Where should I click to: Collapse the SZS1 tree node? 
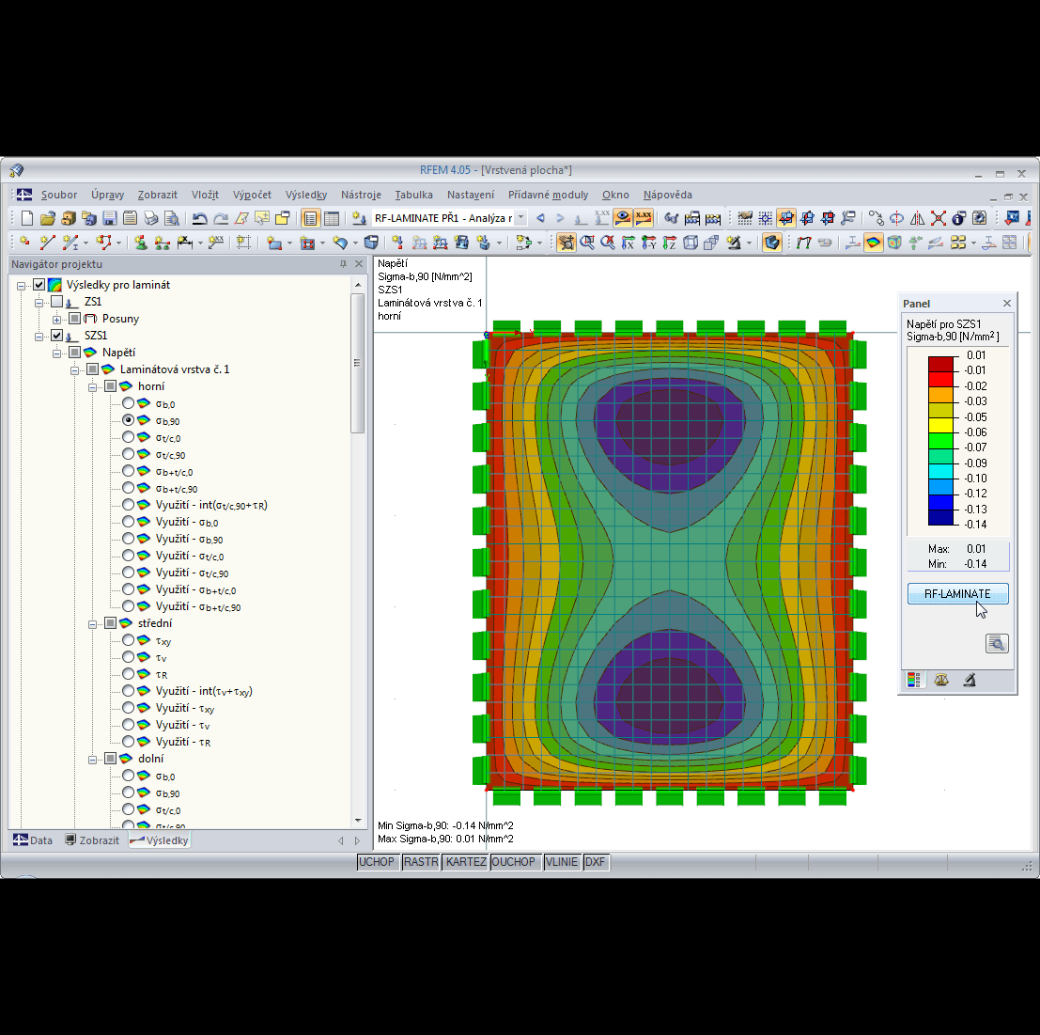coord(39,336)
